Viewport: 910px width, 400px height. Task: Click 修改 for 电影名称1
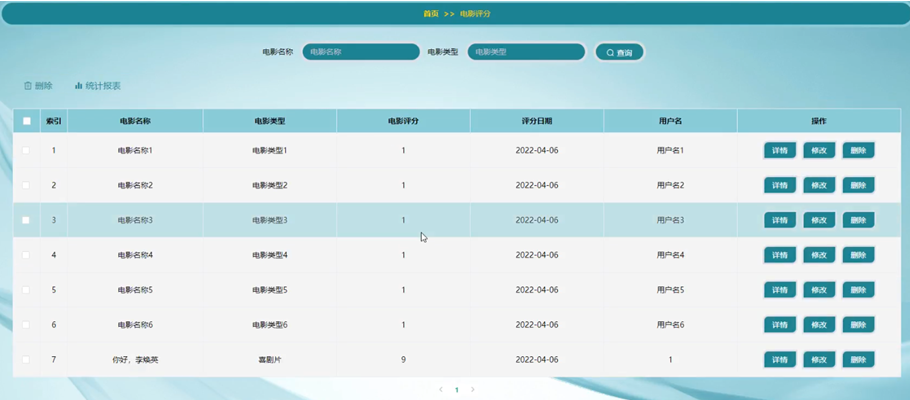tap(819, 150)
